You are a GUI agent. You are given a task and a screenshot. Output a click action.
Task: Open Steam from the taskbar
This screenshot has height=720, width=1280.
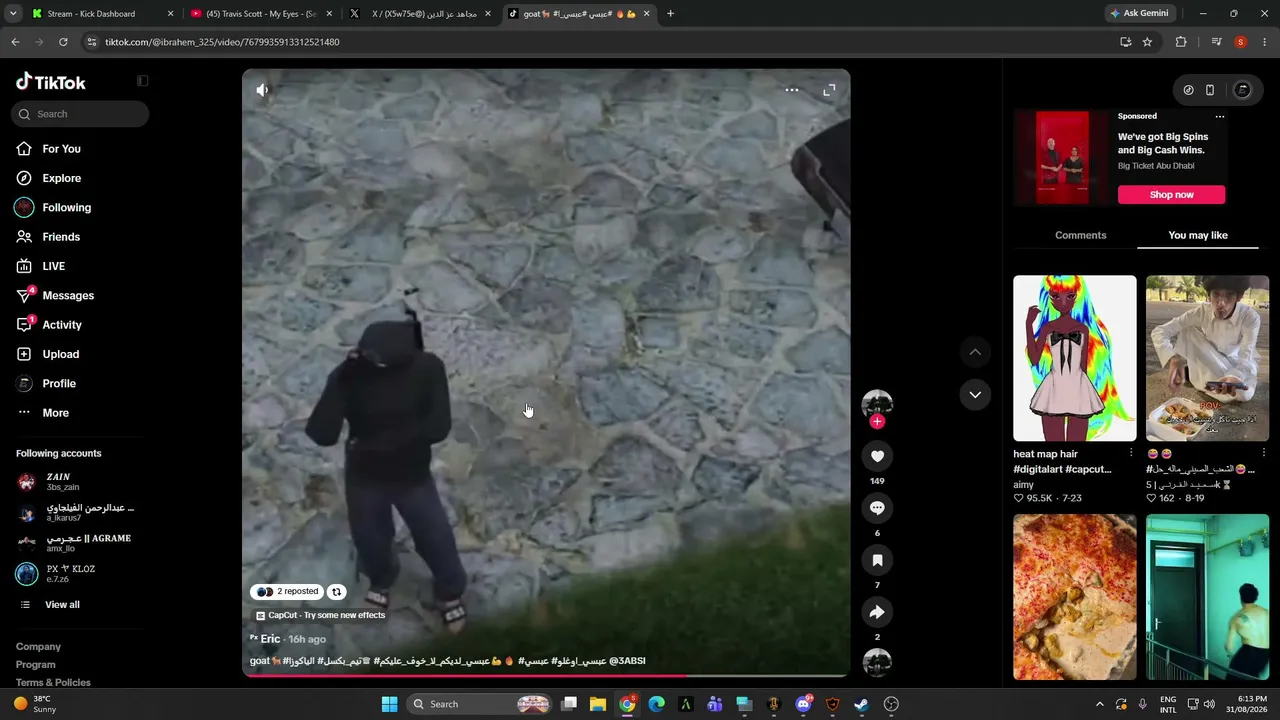click(x=861, y=704)
